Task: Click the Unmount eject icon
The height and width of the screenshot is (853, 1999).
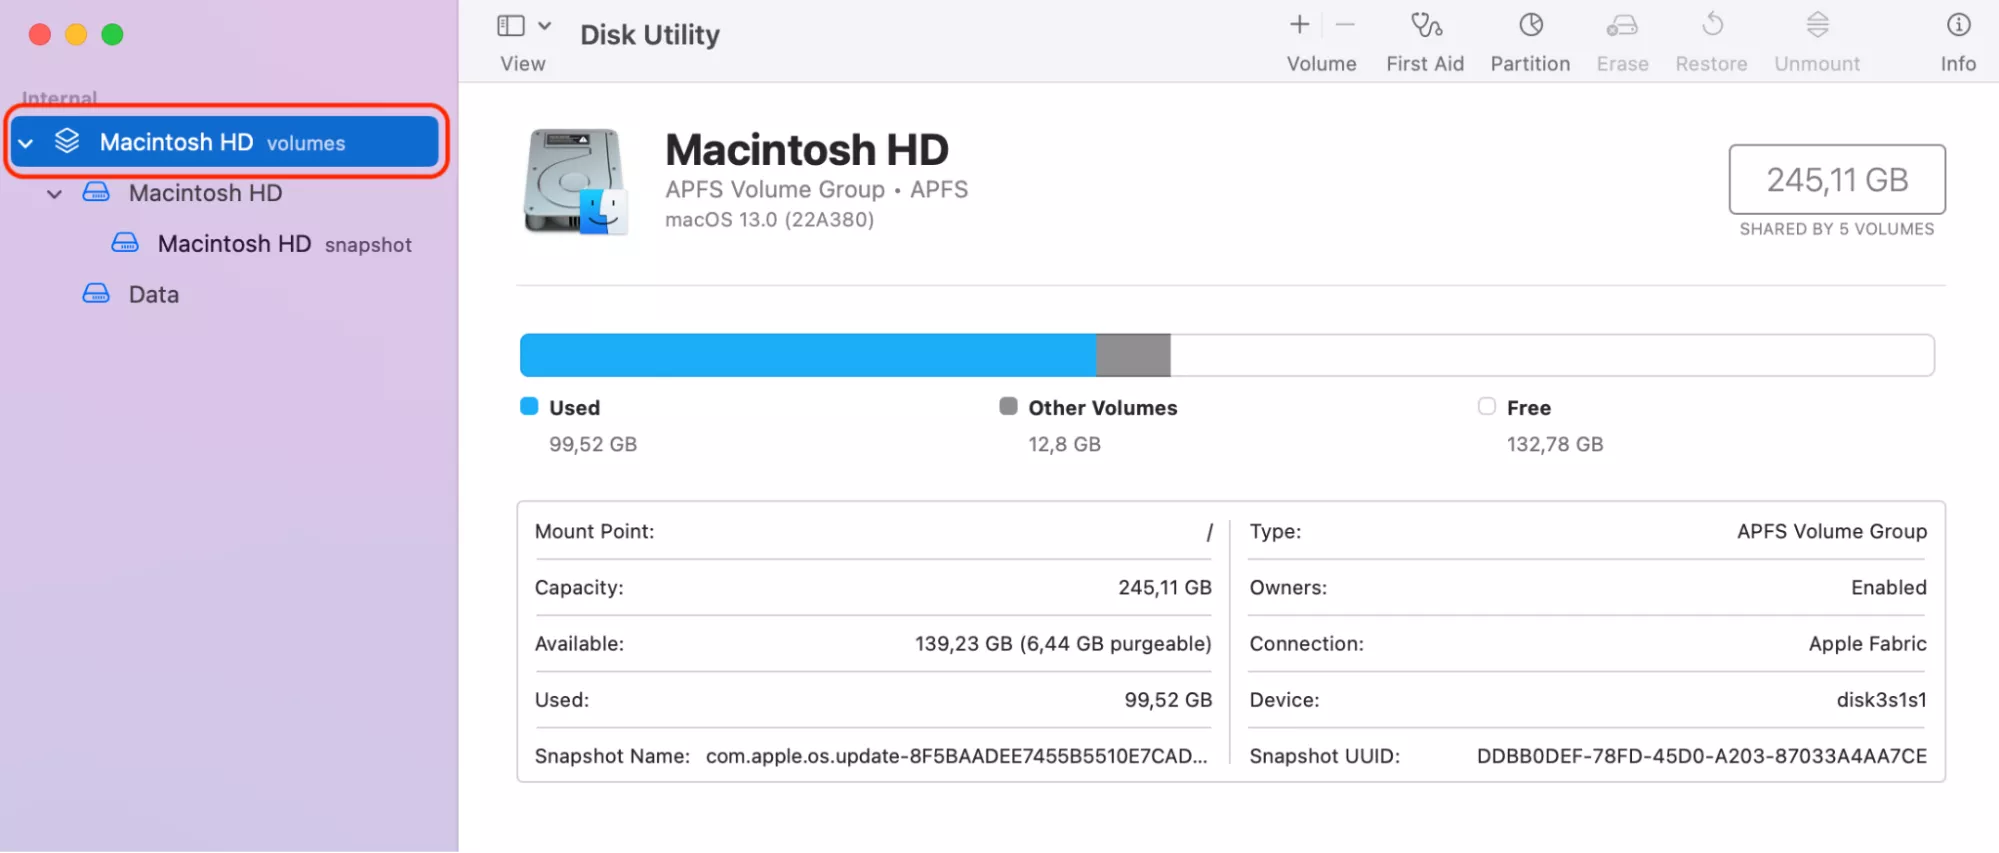Action: point(1817,25)
